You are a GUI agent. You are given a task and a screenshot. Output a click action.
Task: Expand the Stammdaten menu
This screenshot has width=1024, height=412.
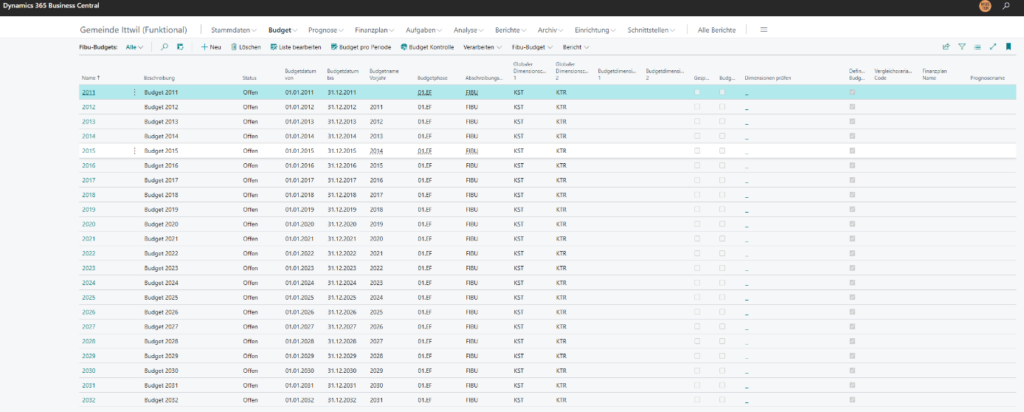tap(234, 30)
